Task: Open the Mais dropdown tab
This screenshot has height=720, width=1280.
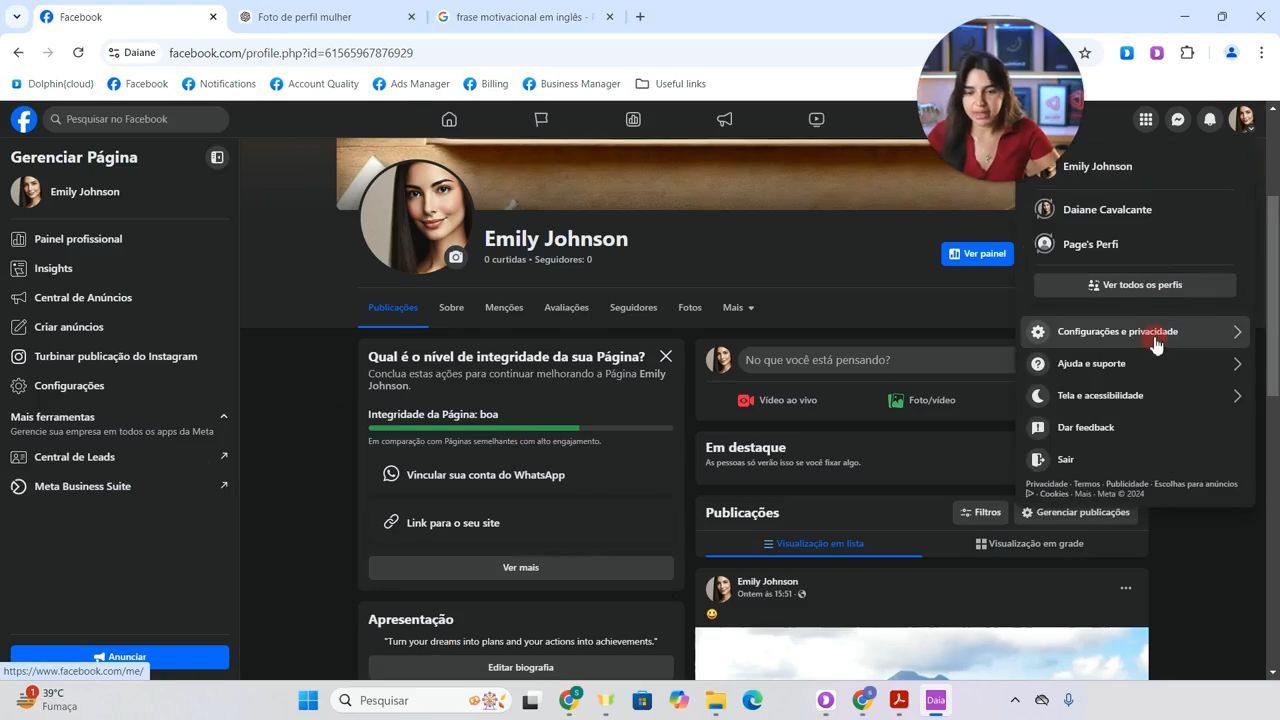Action: click(738, 308)
